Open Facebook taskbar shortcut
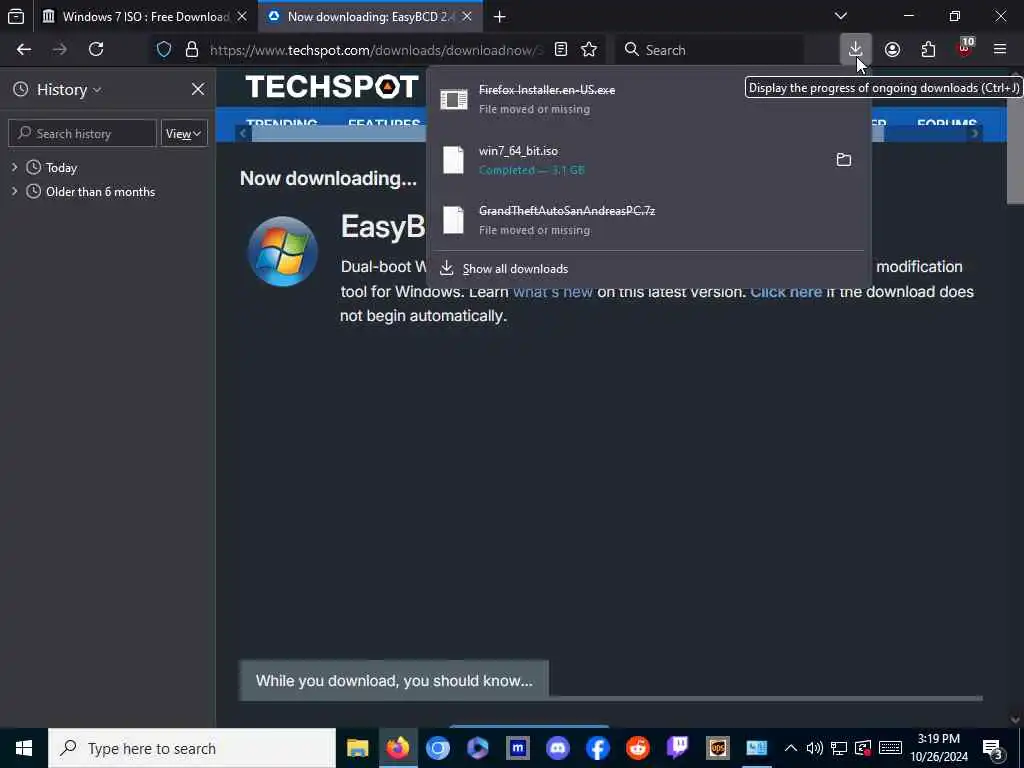 pos(598,748)
